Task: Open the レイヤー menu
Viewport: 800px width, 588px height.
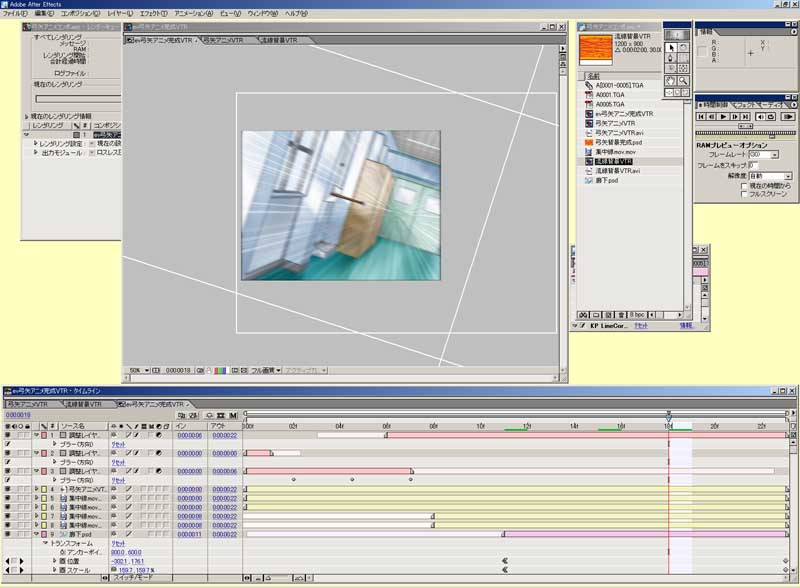Action: [x=120, y=14]
